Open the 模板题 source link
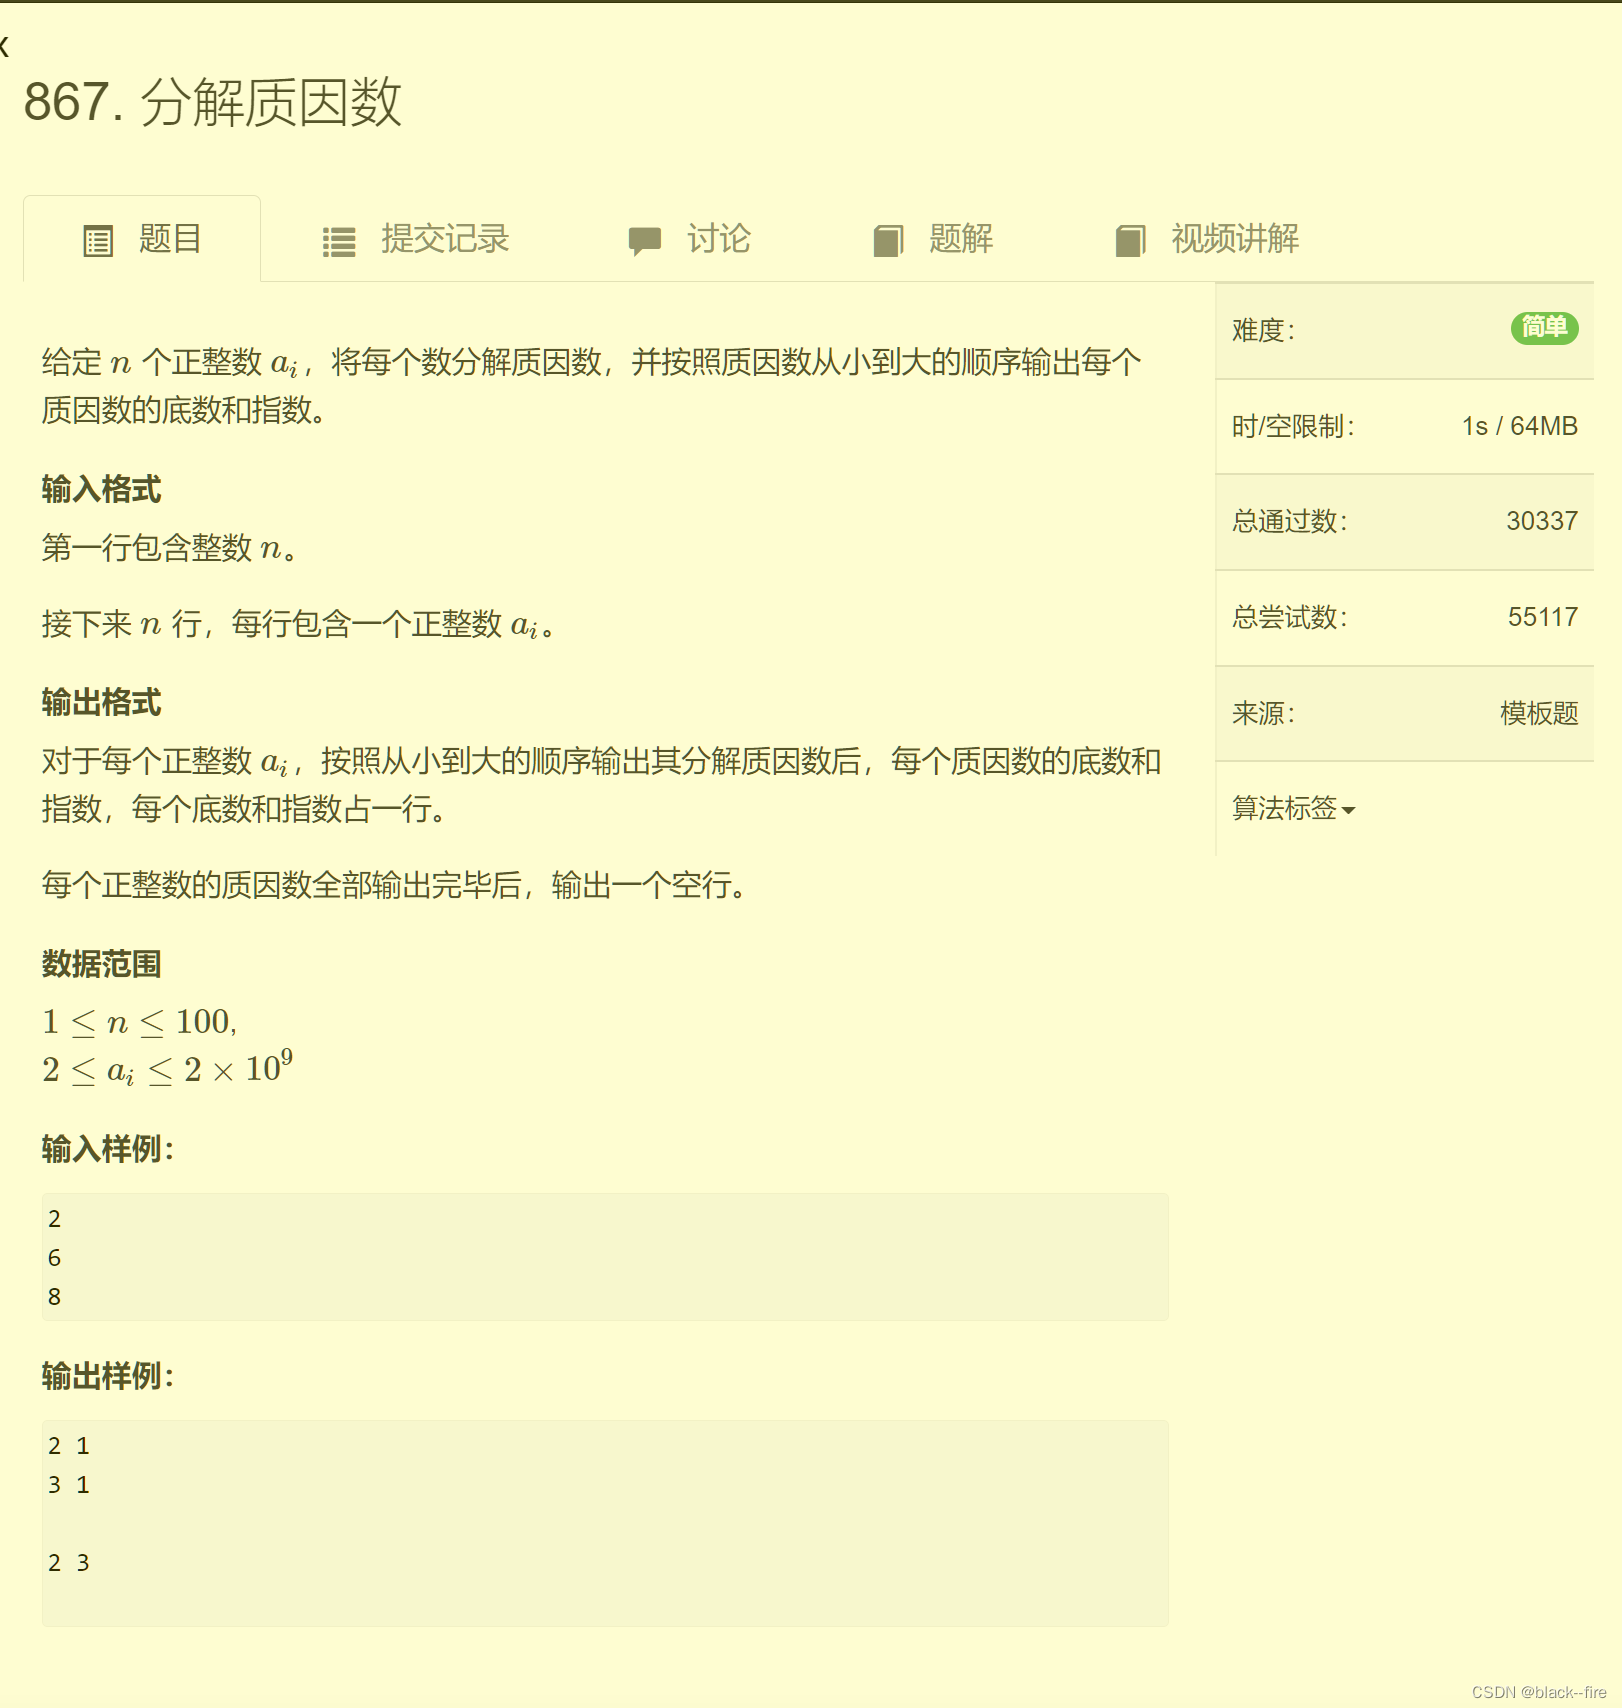Screen dimensions: 1622x1708 point(1537,713)
